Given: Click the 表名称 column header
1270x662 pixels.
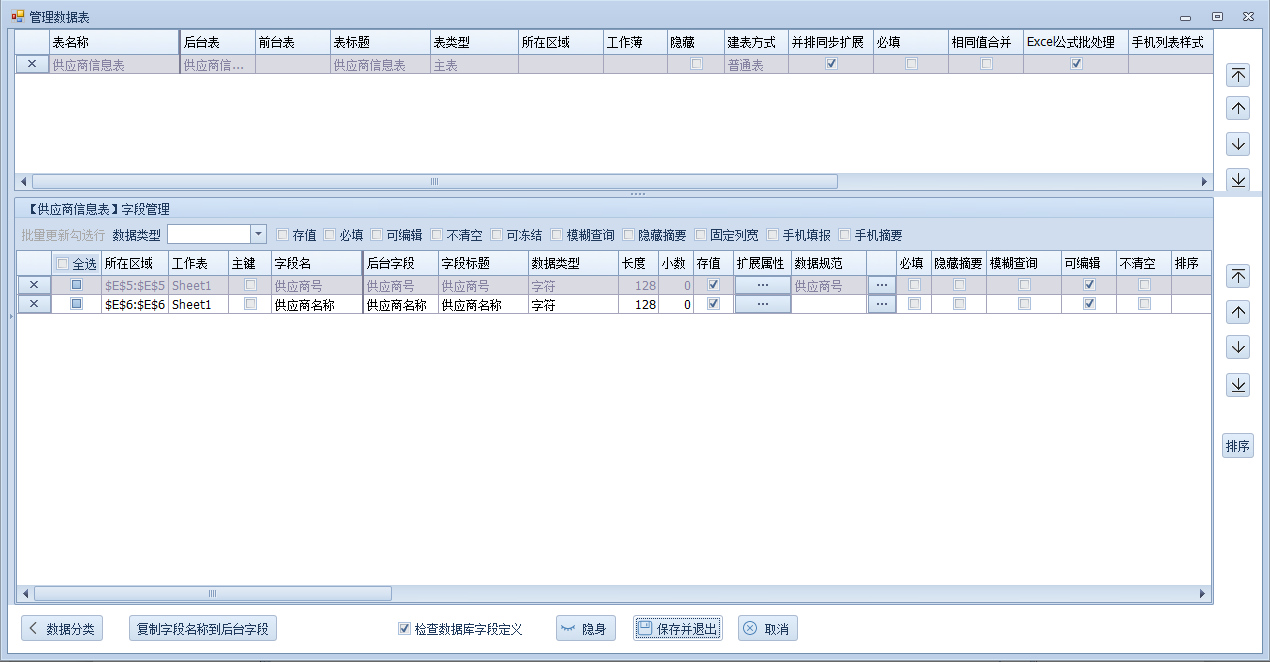Looking at the screenshot, I should point(113,43).
